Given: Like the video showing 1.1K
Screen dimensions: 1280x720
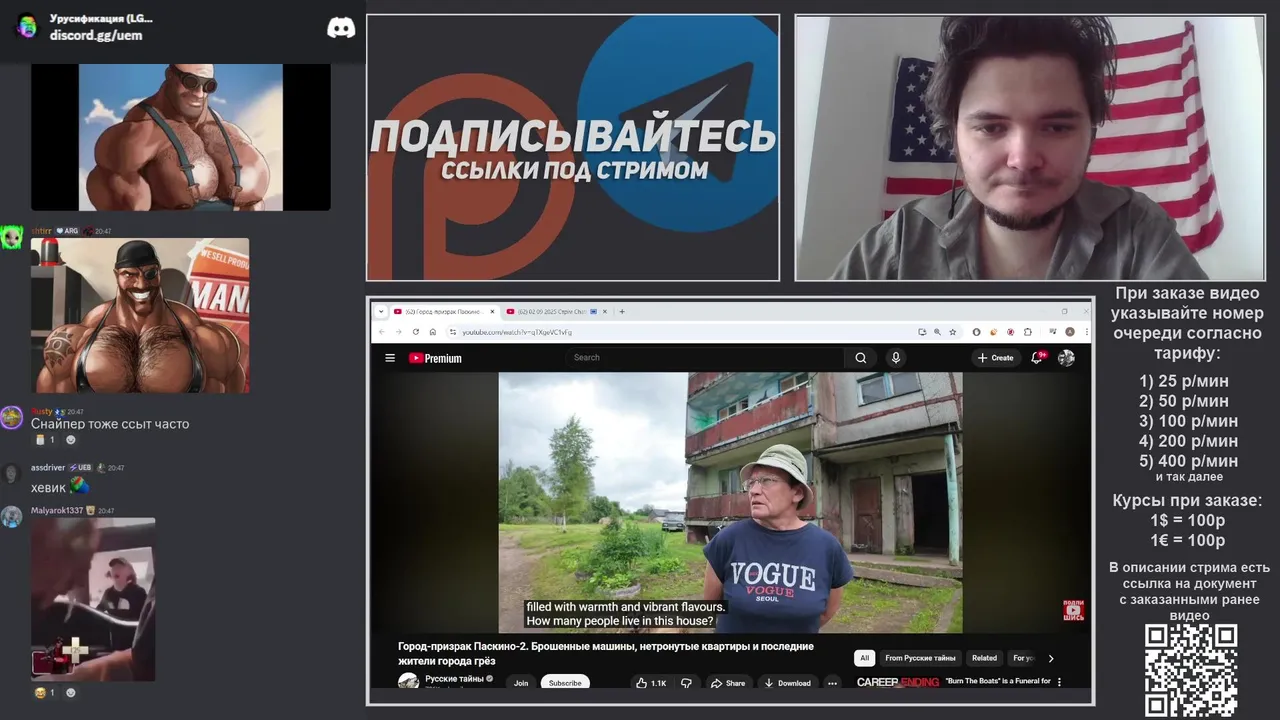Looking at the screenshot, I should [651, 683].
